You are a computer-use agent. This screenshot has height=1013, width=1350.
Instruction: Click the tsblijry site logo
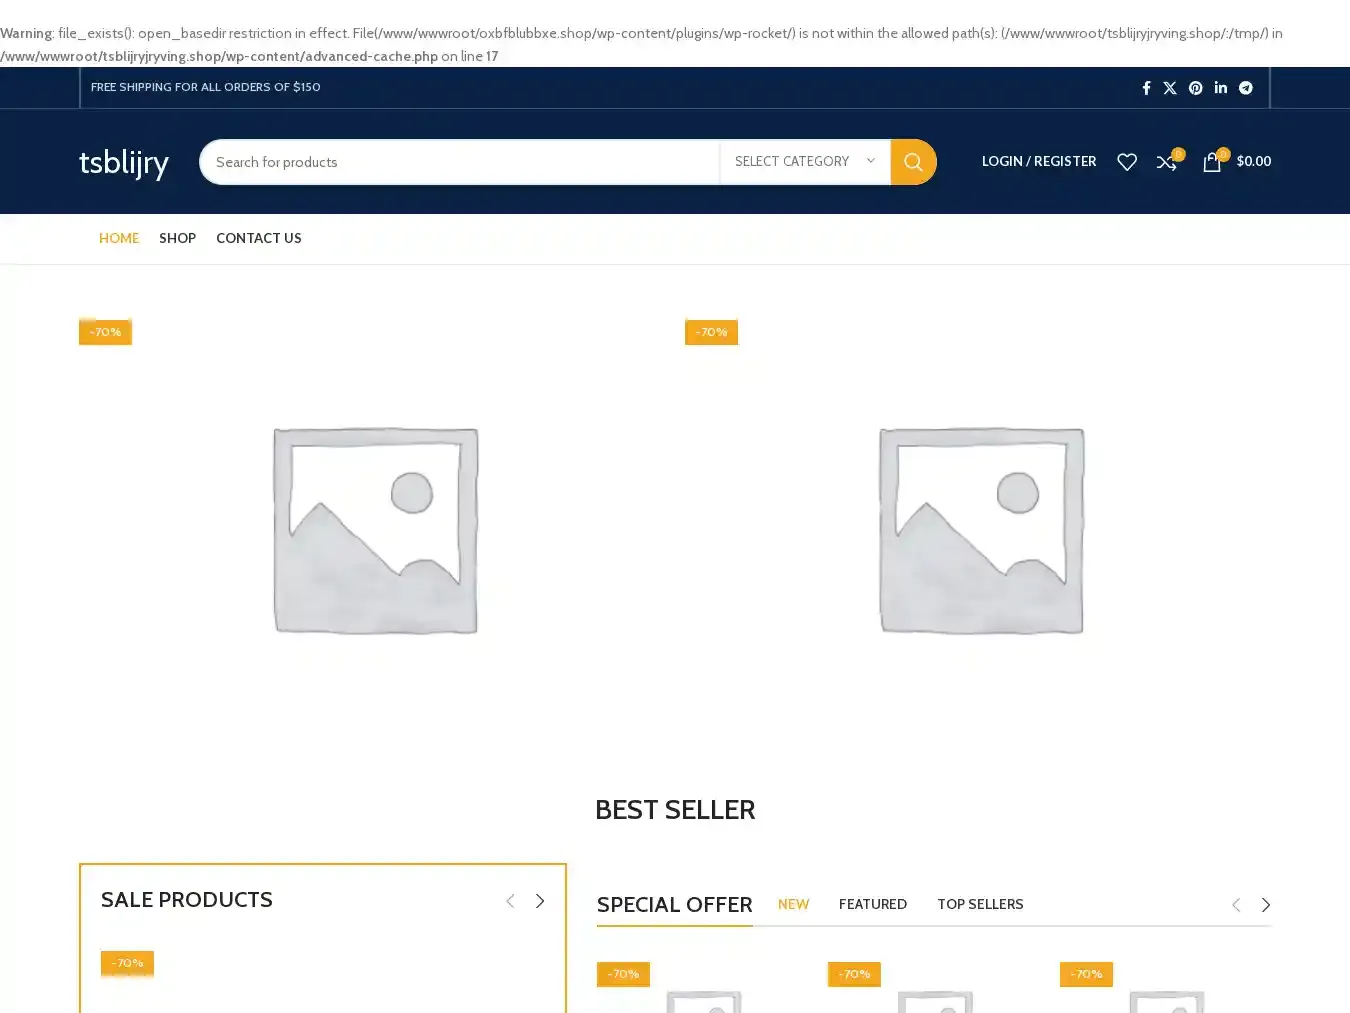(x=124, y=163)
